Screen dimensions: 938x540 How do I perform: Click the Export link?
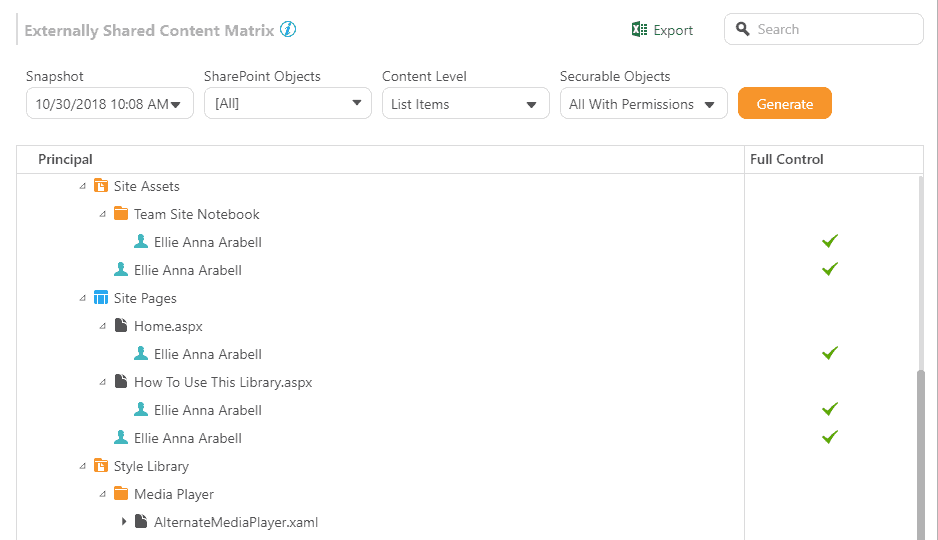point(673,30)
